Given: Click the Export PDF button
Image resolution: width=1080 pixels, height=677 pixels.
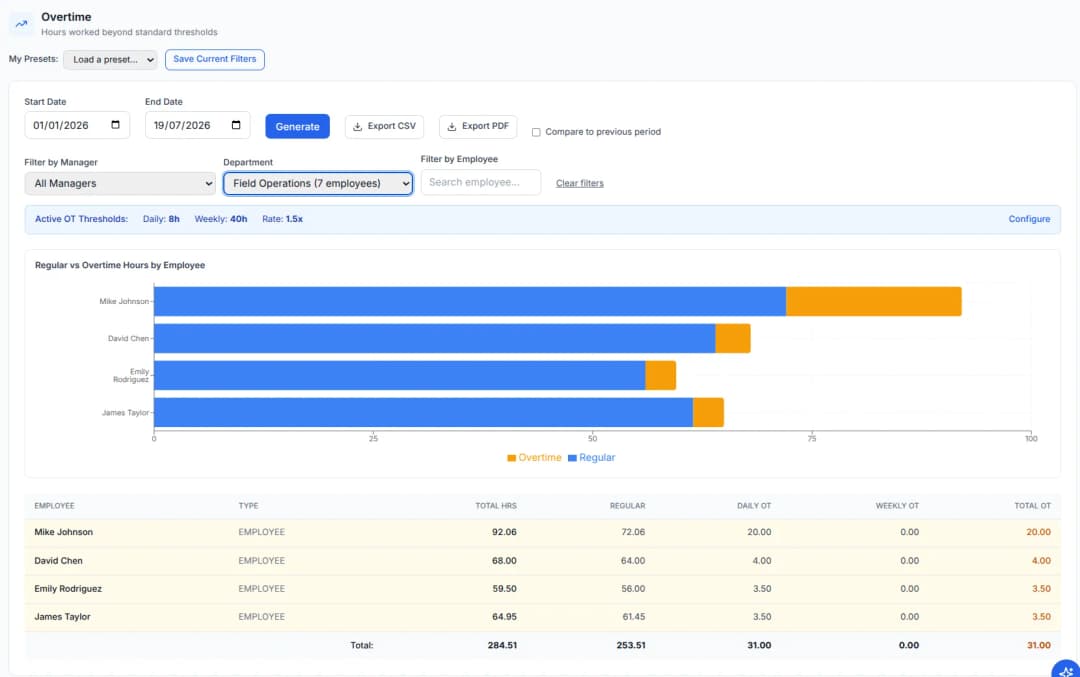Looking at the screenshot, I should [x=478, y=126].
